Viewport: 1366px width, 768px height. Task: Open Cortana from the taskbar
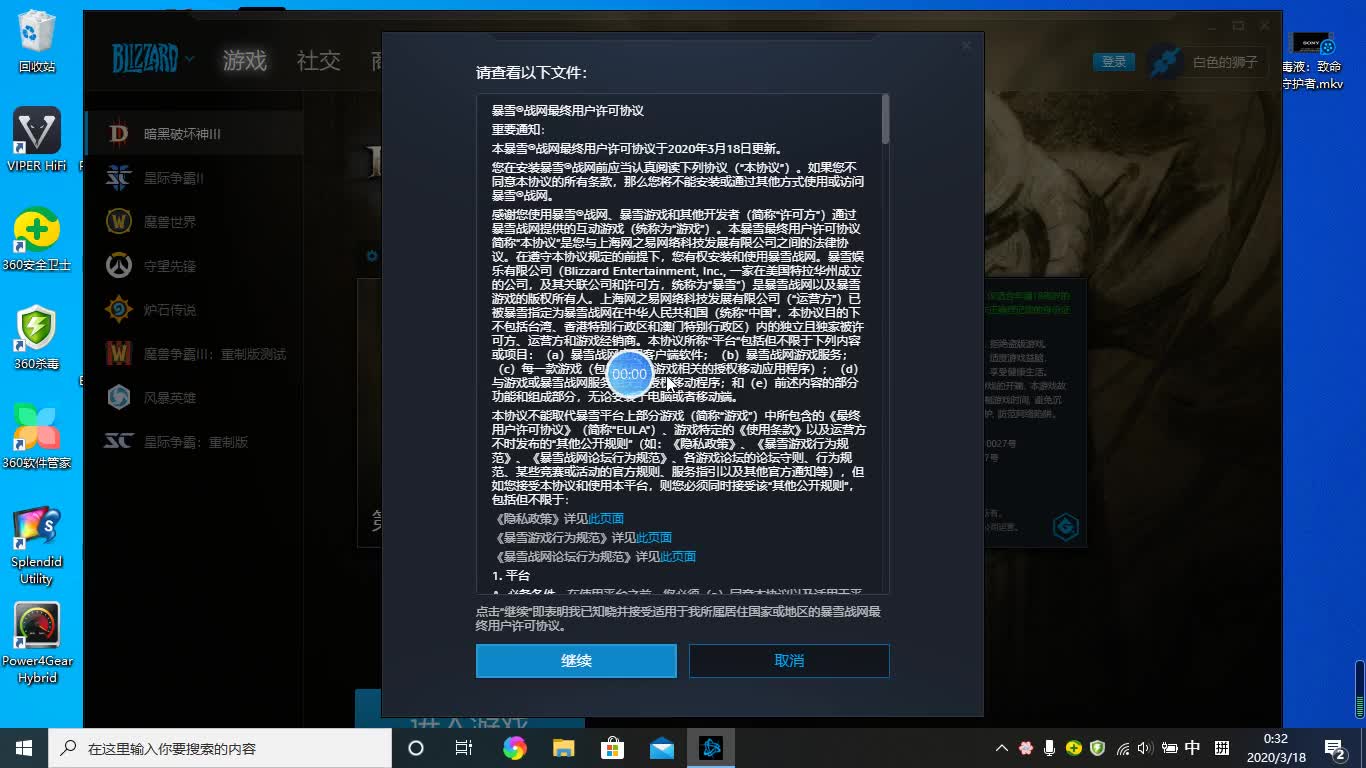click(416, 748)
